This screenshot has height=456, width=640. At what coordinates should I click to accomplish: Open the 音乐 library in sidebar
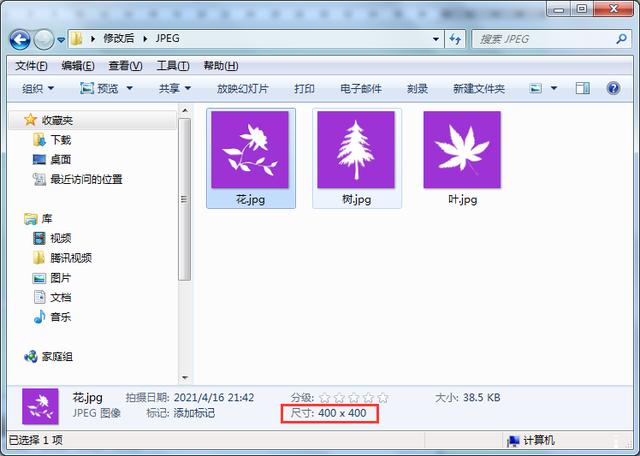[x=60, y=317]
